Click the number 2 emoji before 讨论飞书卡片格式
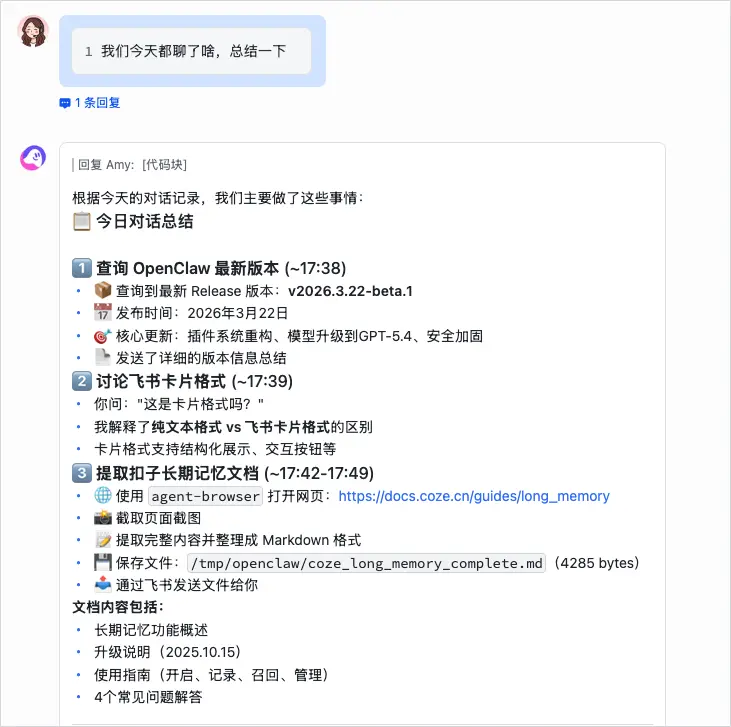The height and width of the screenshot is (727, 731). (82, 381)
